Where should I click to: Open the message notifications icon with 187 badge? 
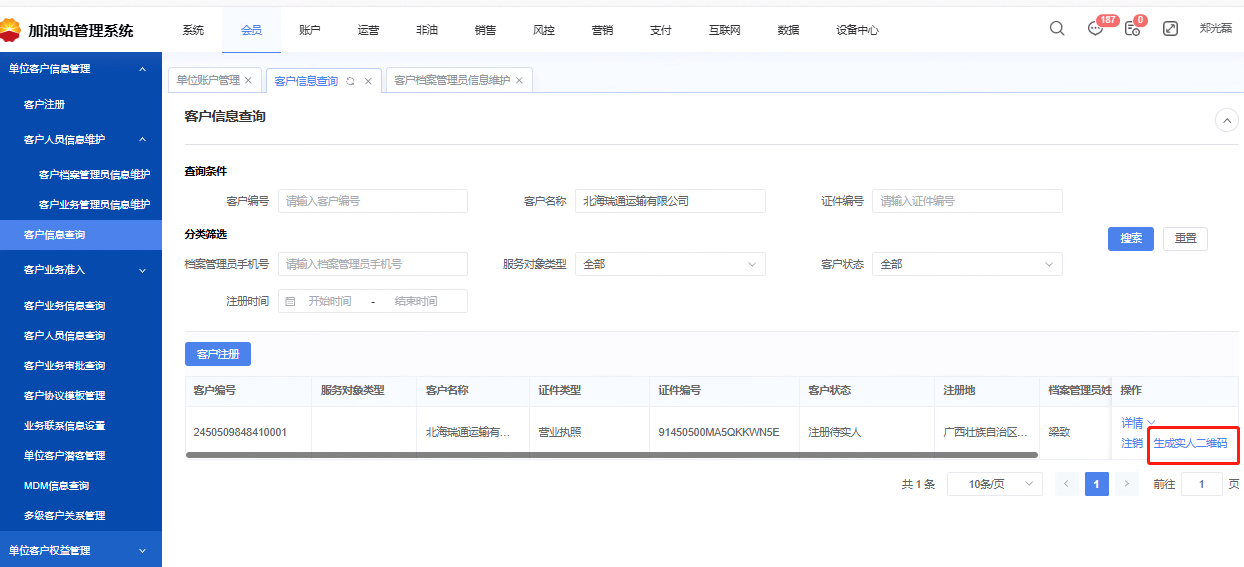click(1096, 29)
